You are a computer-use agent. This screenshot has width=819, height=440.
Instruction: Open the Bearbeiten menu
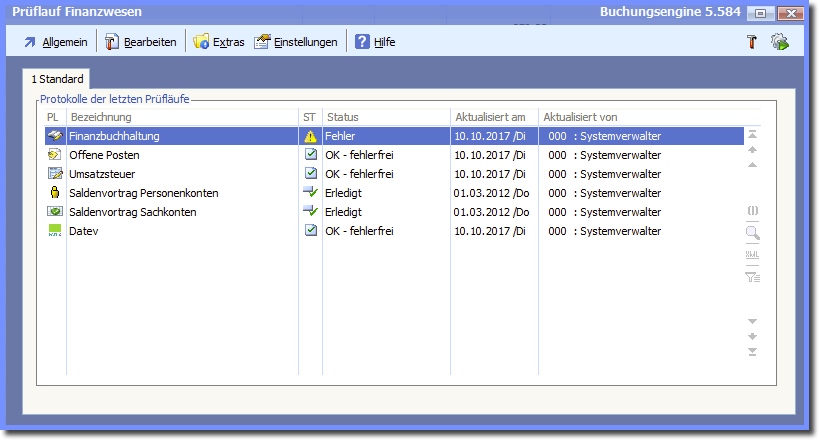coord(140,42)
